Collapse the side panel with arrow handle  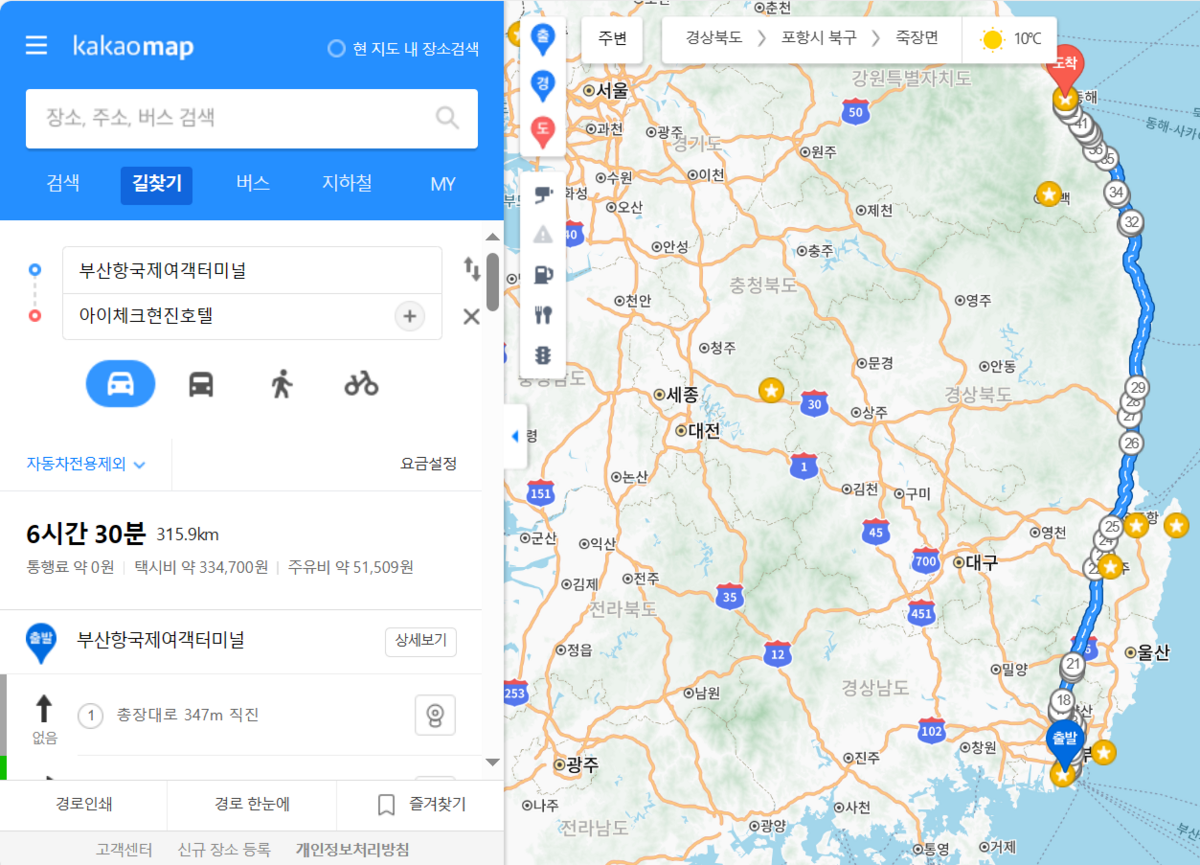click(515, 436)
